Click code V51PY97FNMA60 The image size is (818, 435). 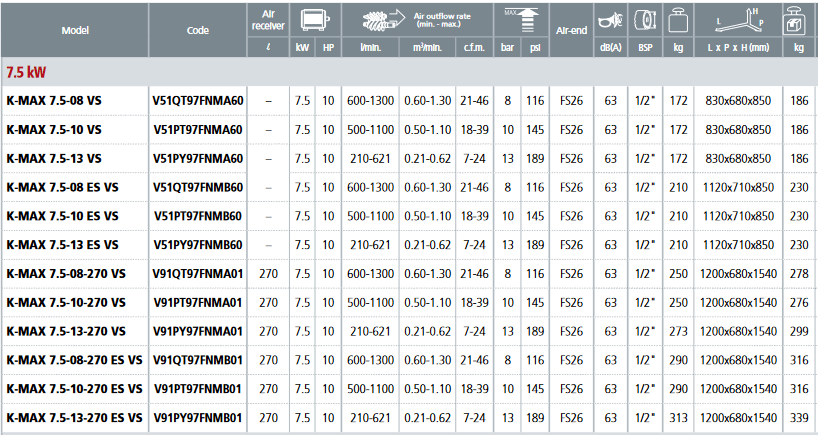198,159
